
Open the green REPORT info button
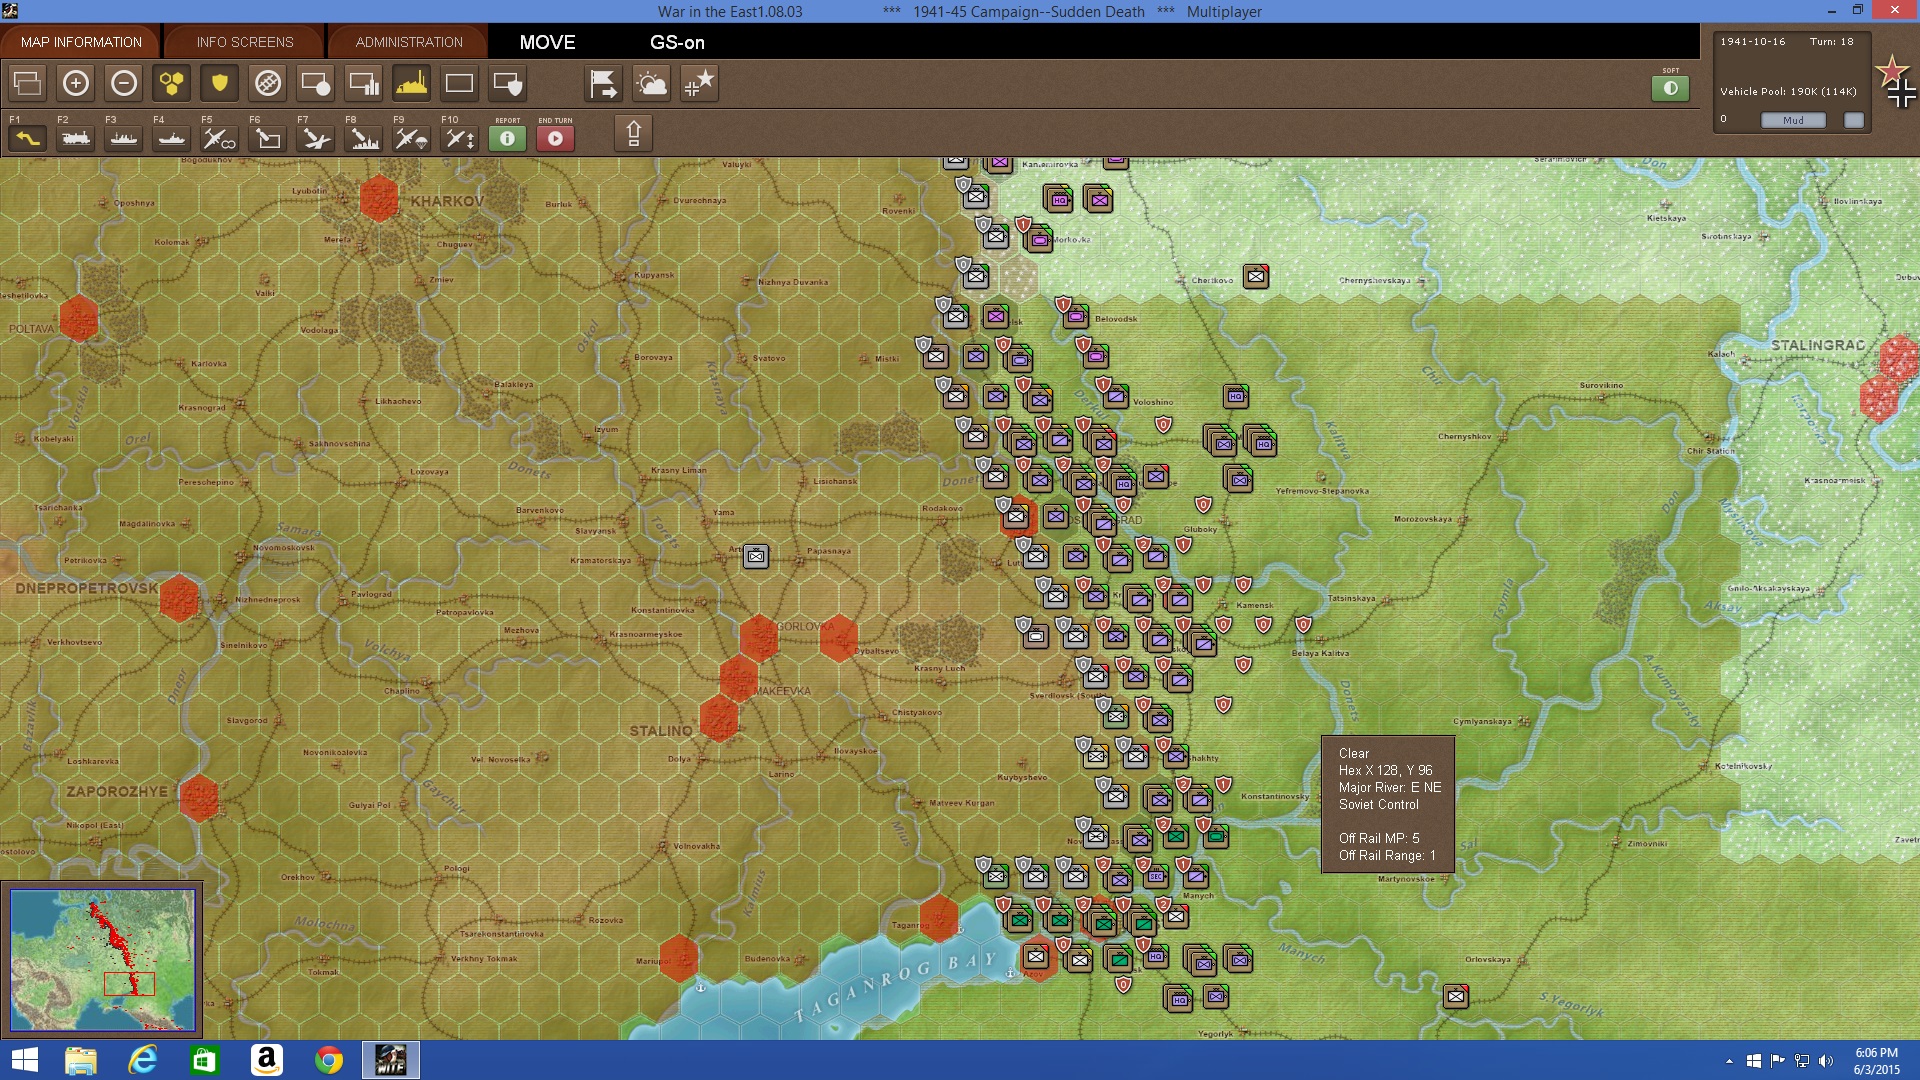point(508,138)
